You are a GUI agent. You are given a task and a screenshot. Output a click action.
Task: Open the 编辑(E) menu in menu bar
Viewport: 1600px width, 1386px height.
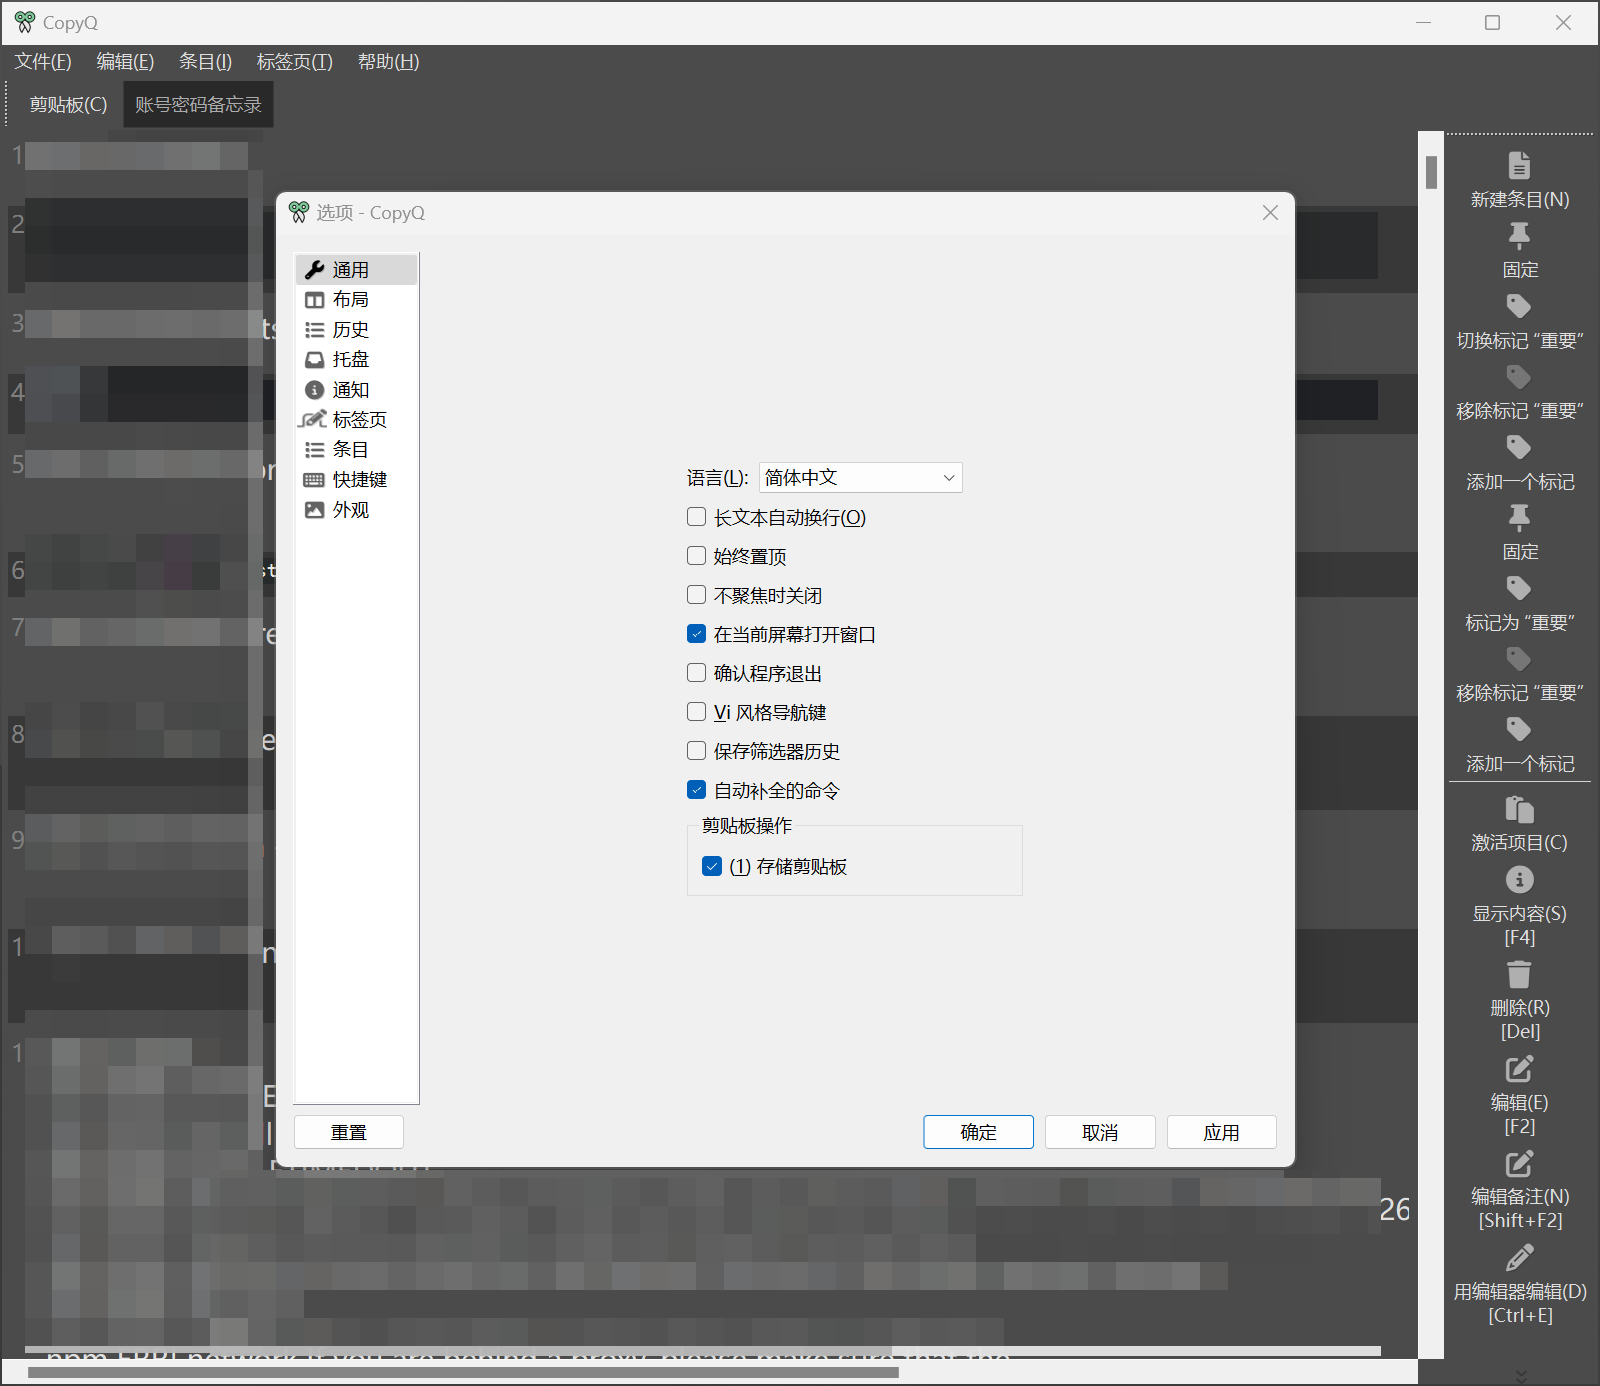point(125,62)
